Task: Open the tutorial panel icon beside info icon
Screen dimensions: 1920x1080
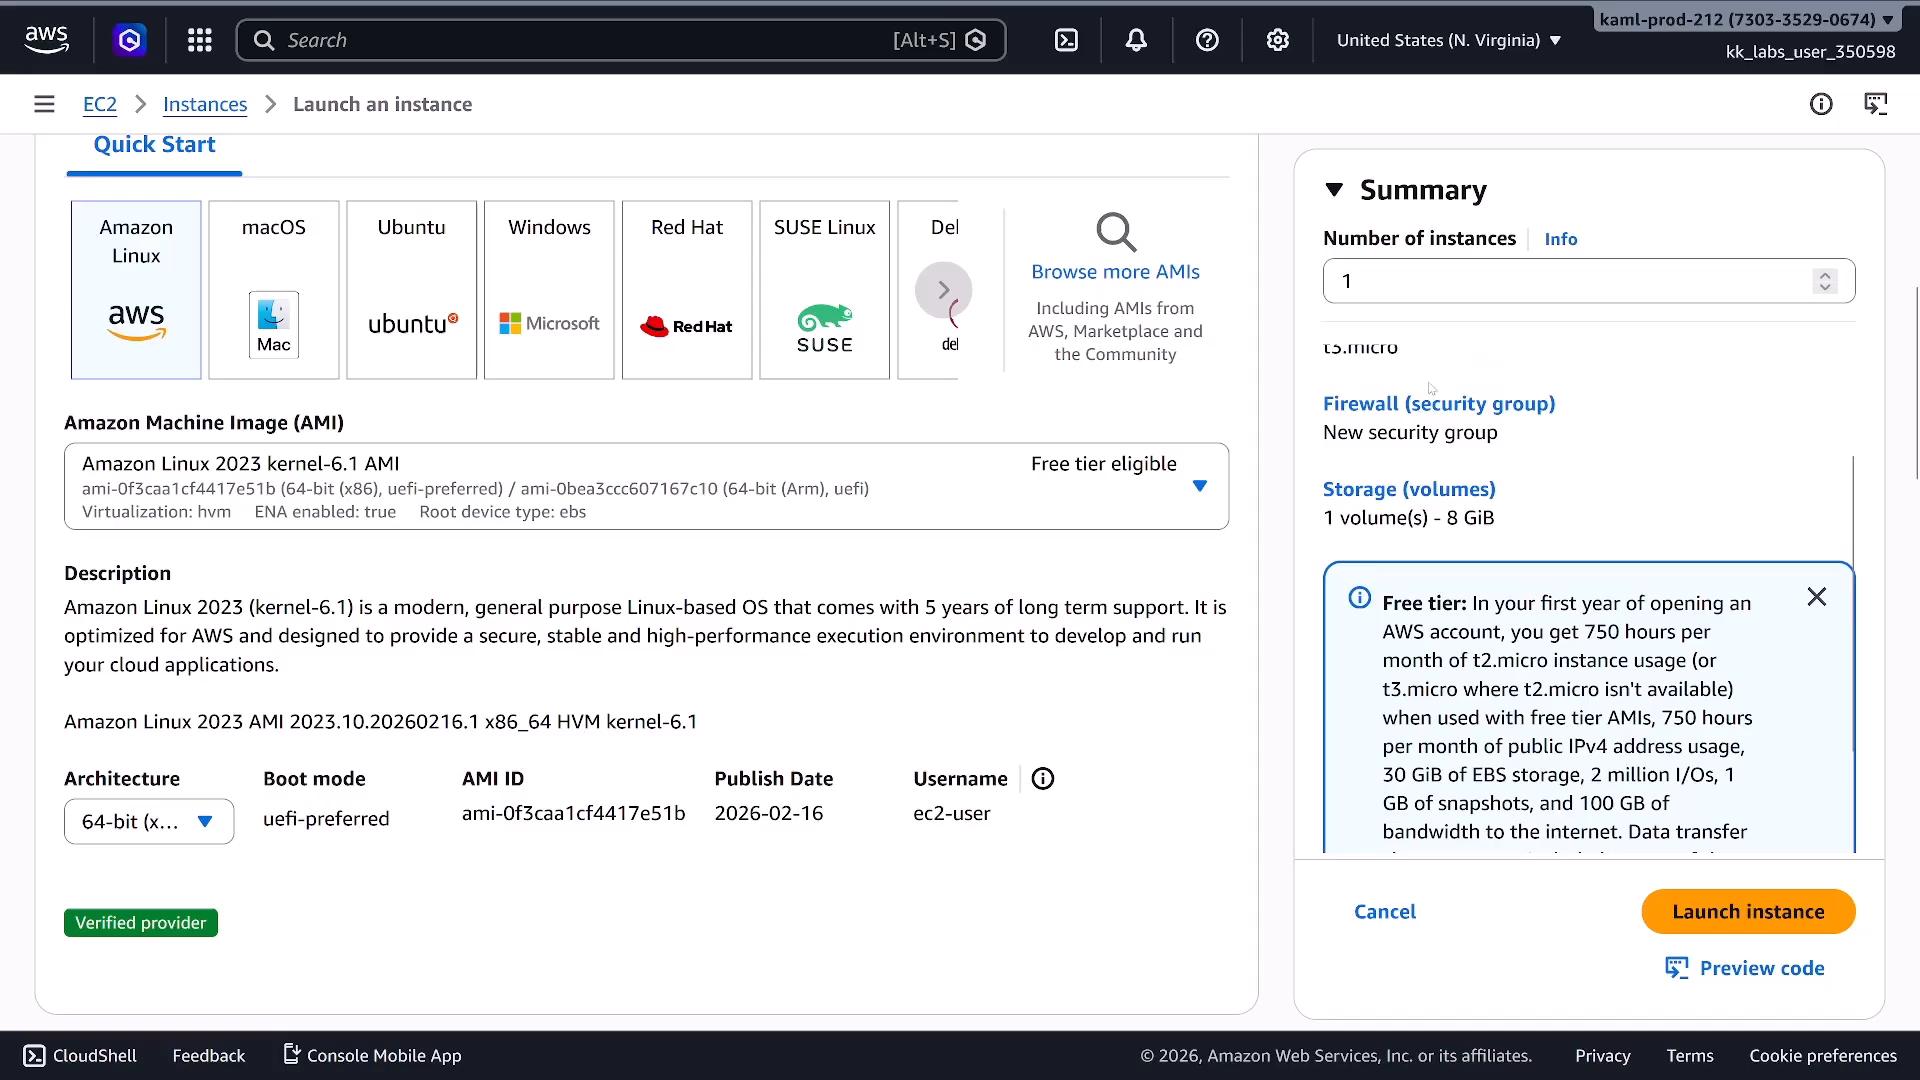Action: (1876, 104)
